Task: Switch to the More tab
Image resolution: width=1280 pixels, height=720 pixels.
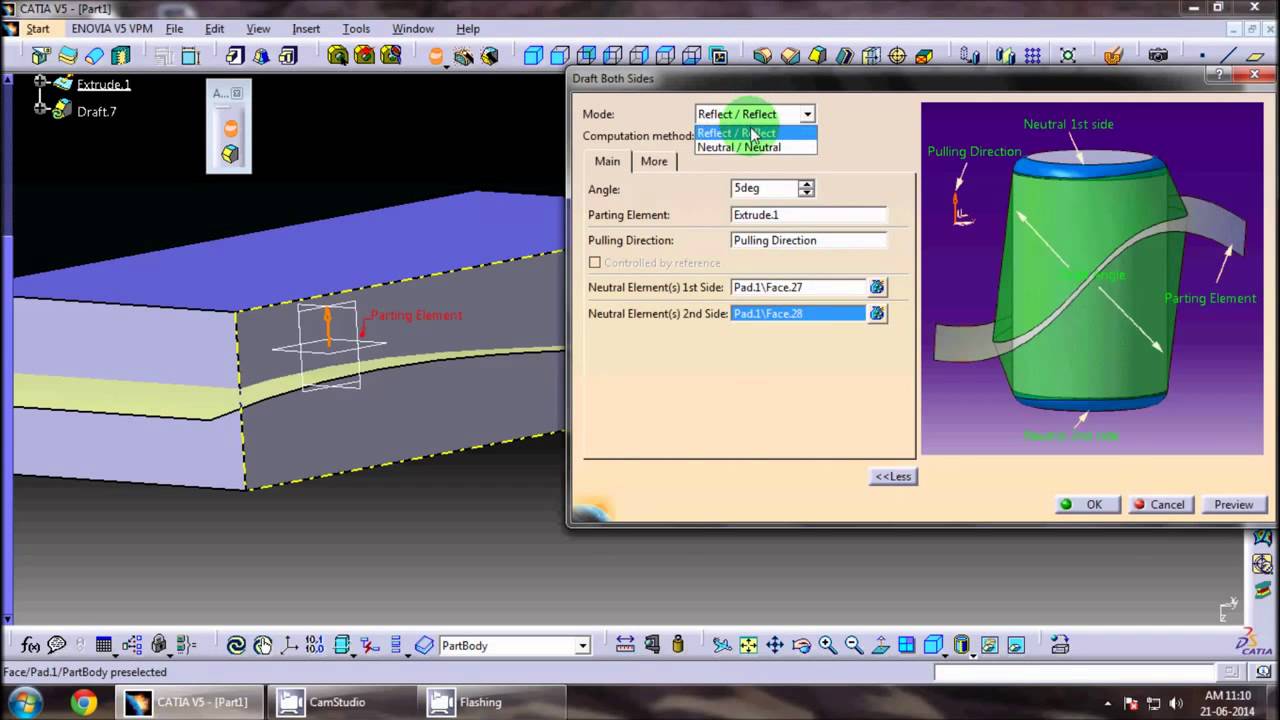Action: pos(654,161)
